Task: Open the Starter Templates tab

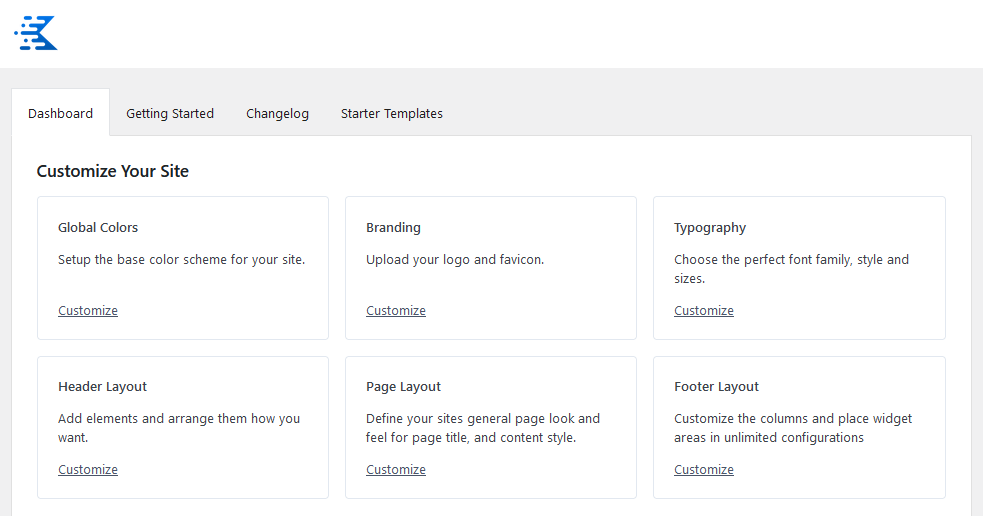Action: click(392, 113)
